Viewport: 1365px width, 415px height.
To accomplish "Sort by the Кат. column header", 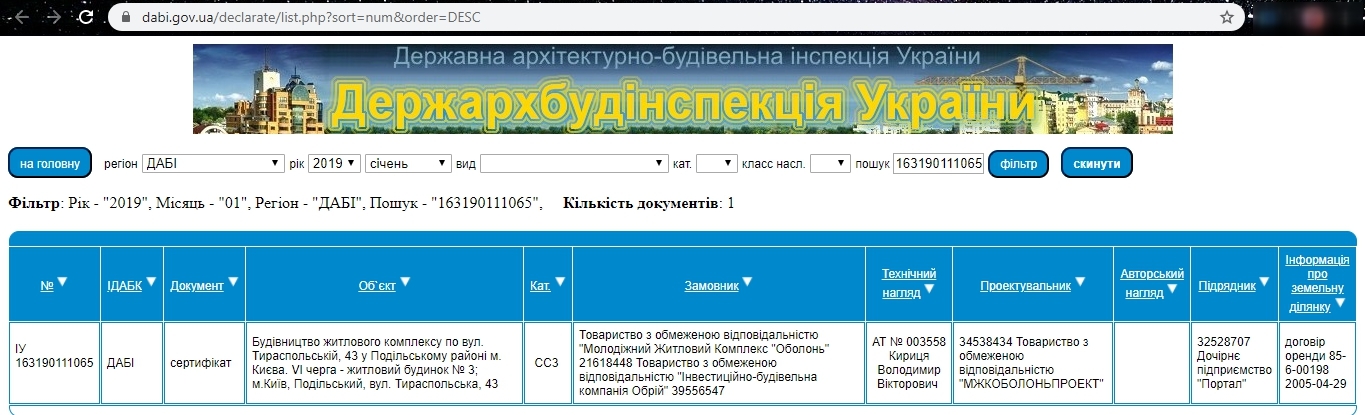I will click(x=540, y=285).
